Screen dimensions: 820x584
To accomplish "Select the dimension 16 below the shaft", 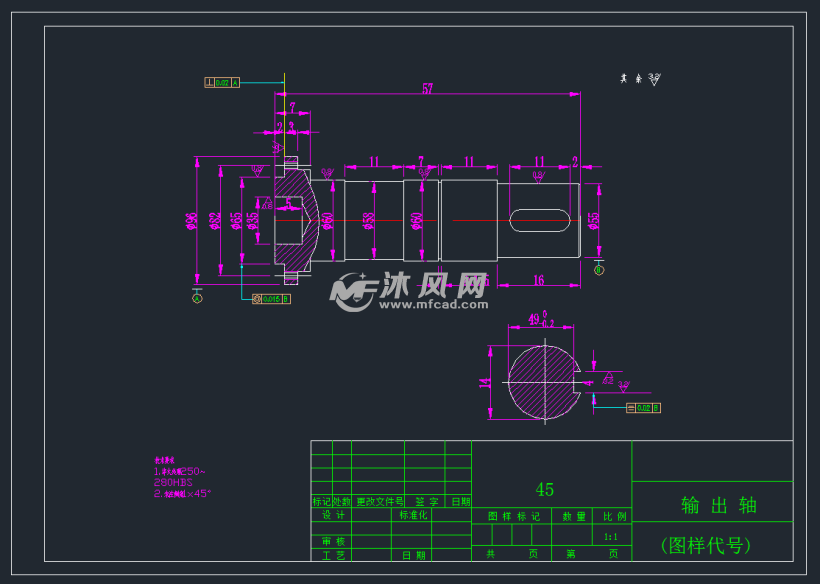I will coord(538,281).
